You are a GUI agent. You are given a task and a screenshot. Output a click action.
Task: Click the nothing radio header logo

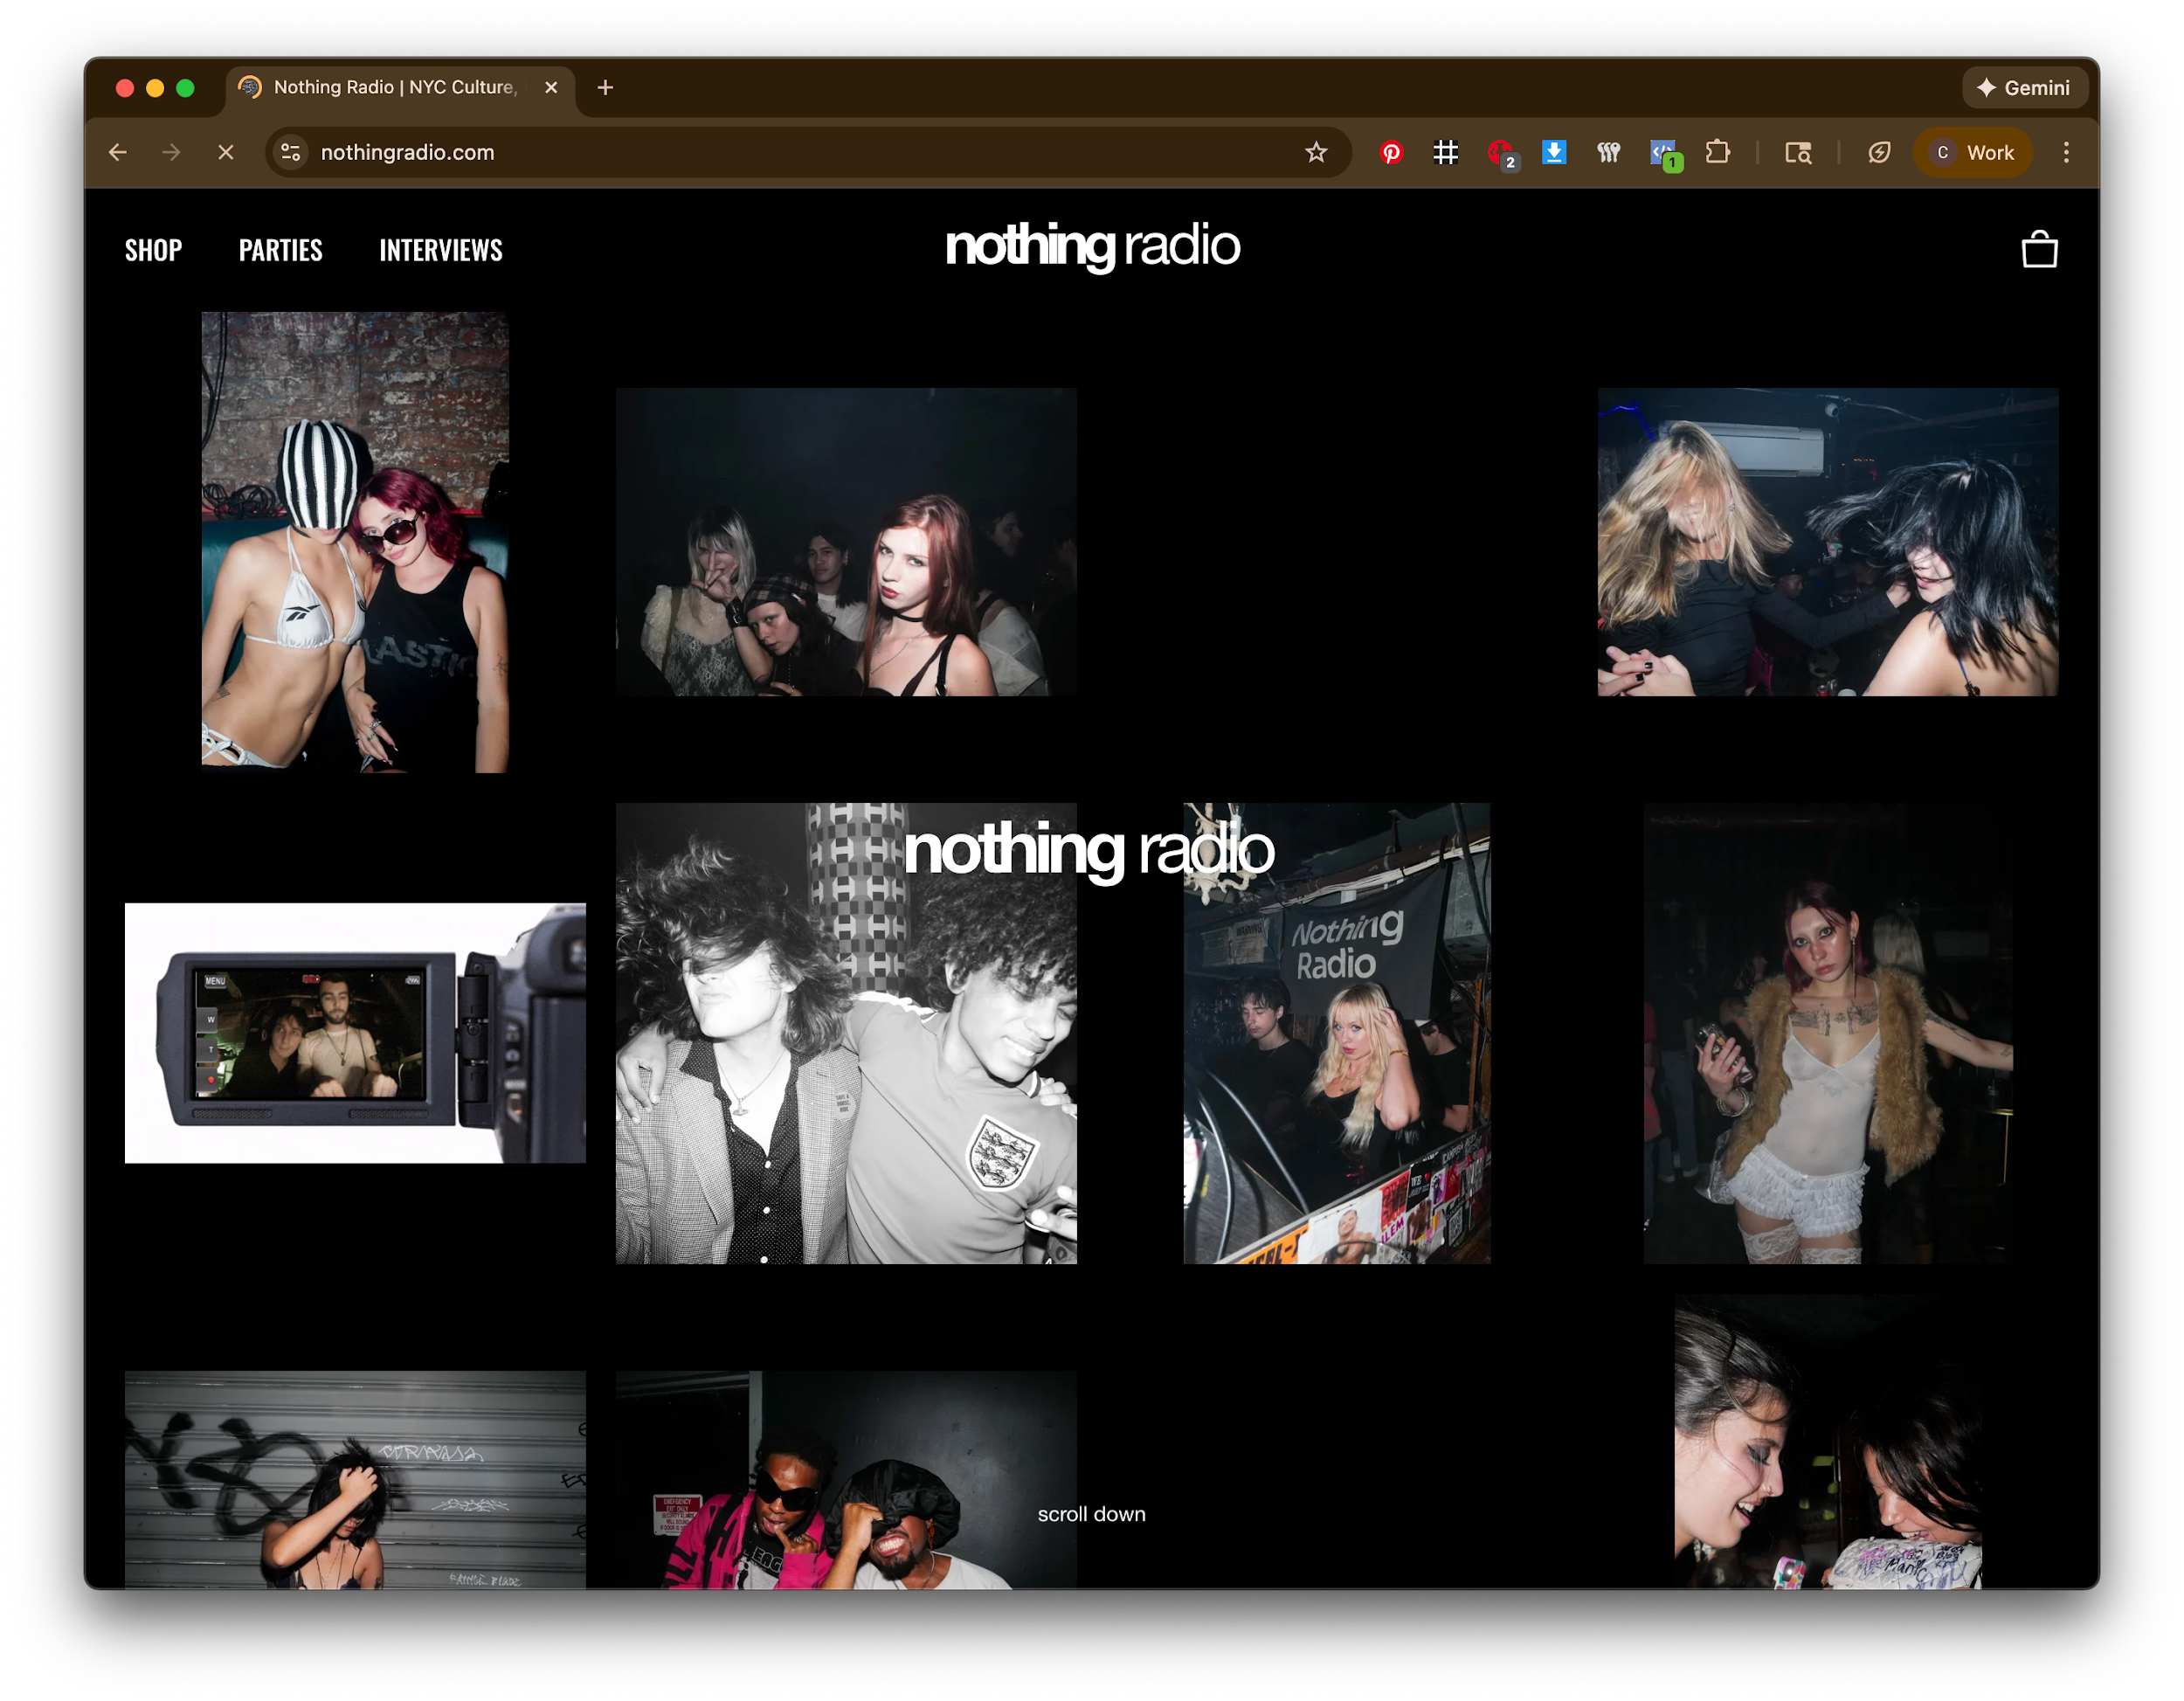click(1092, 247)
